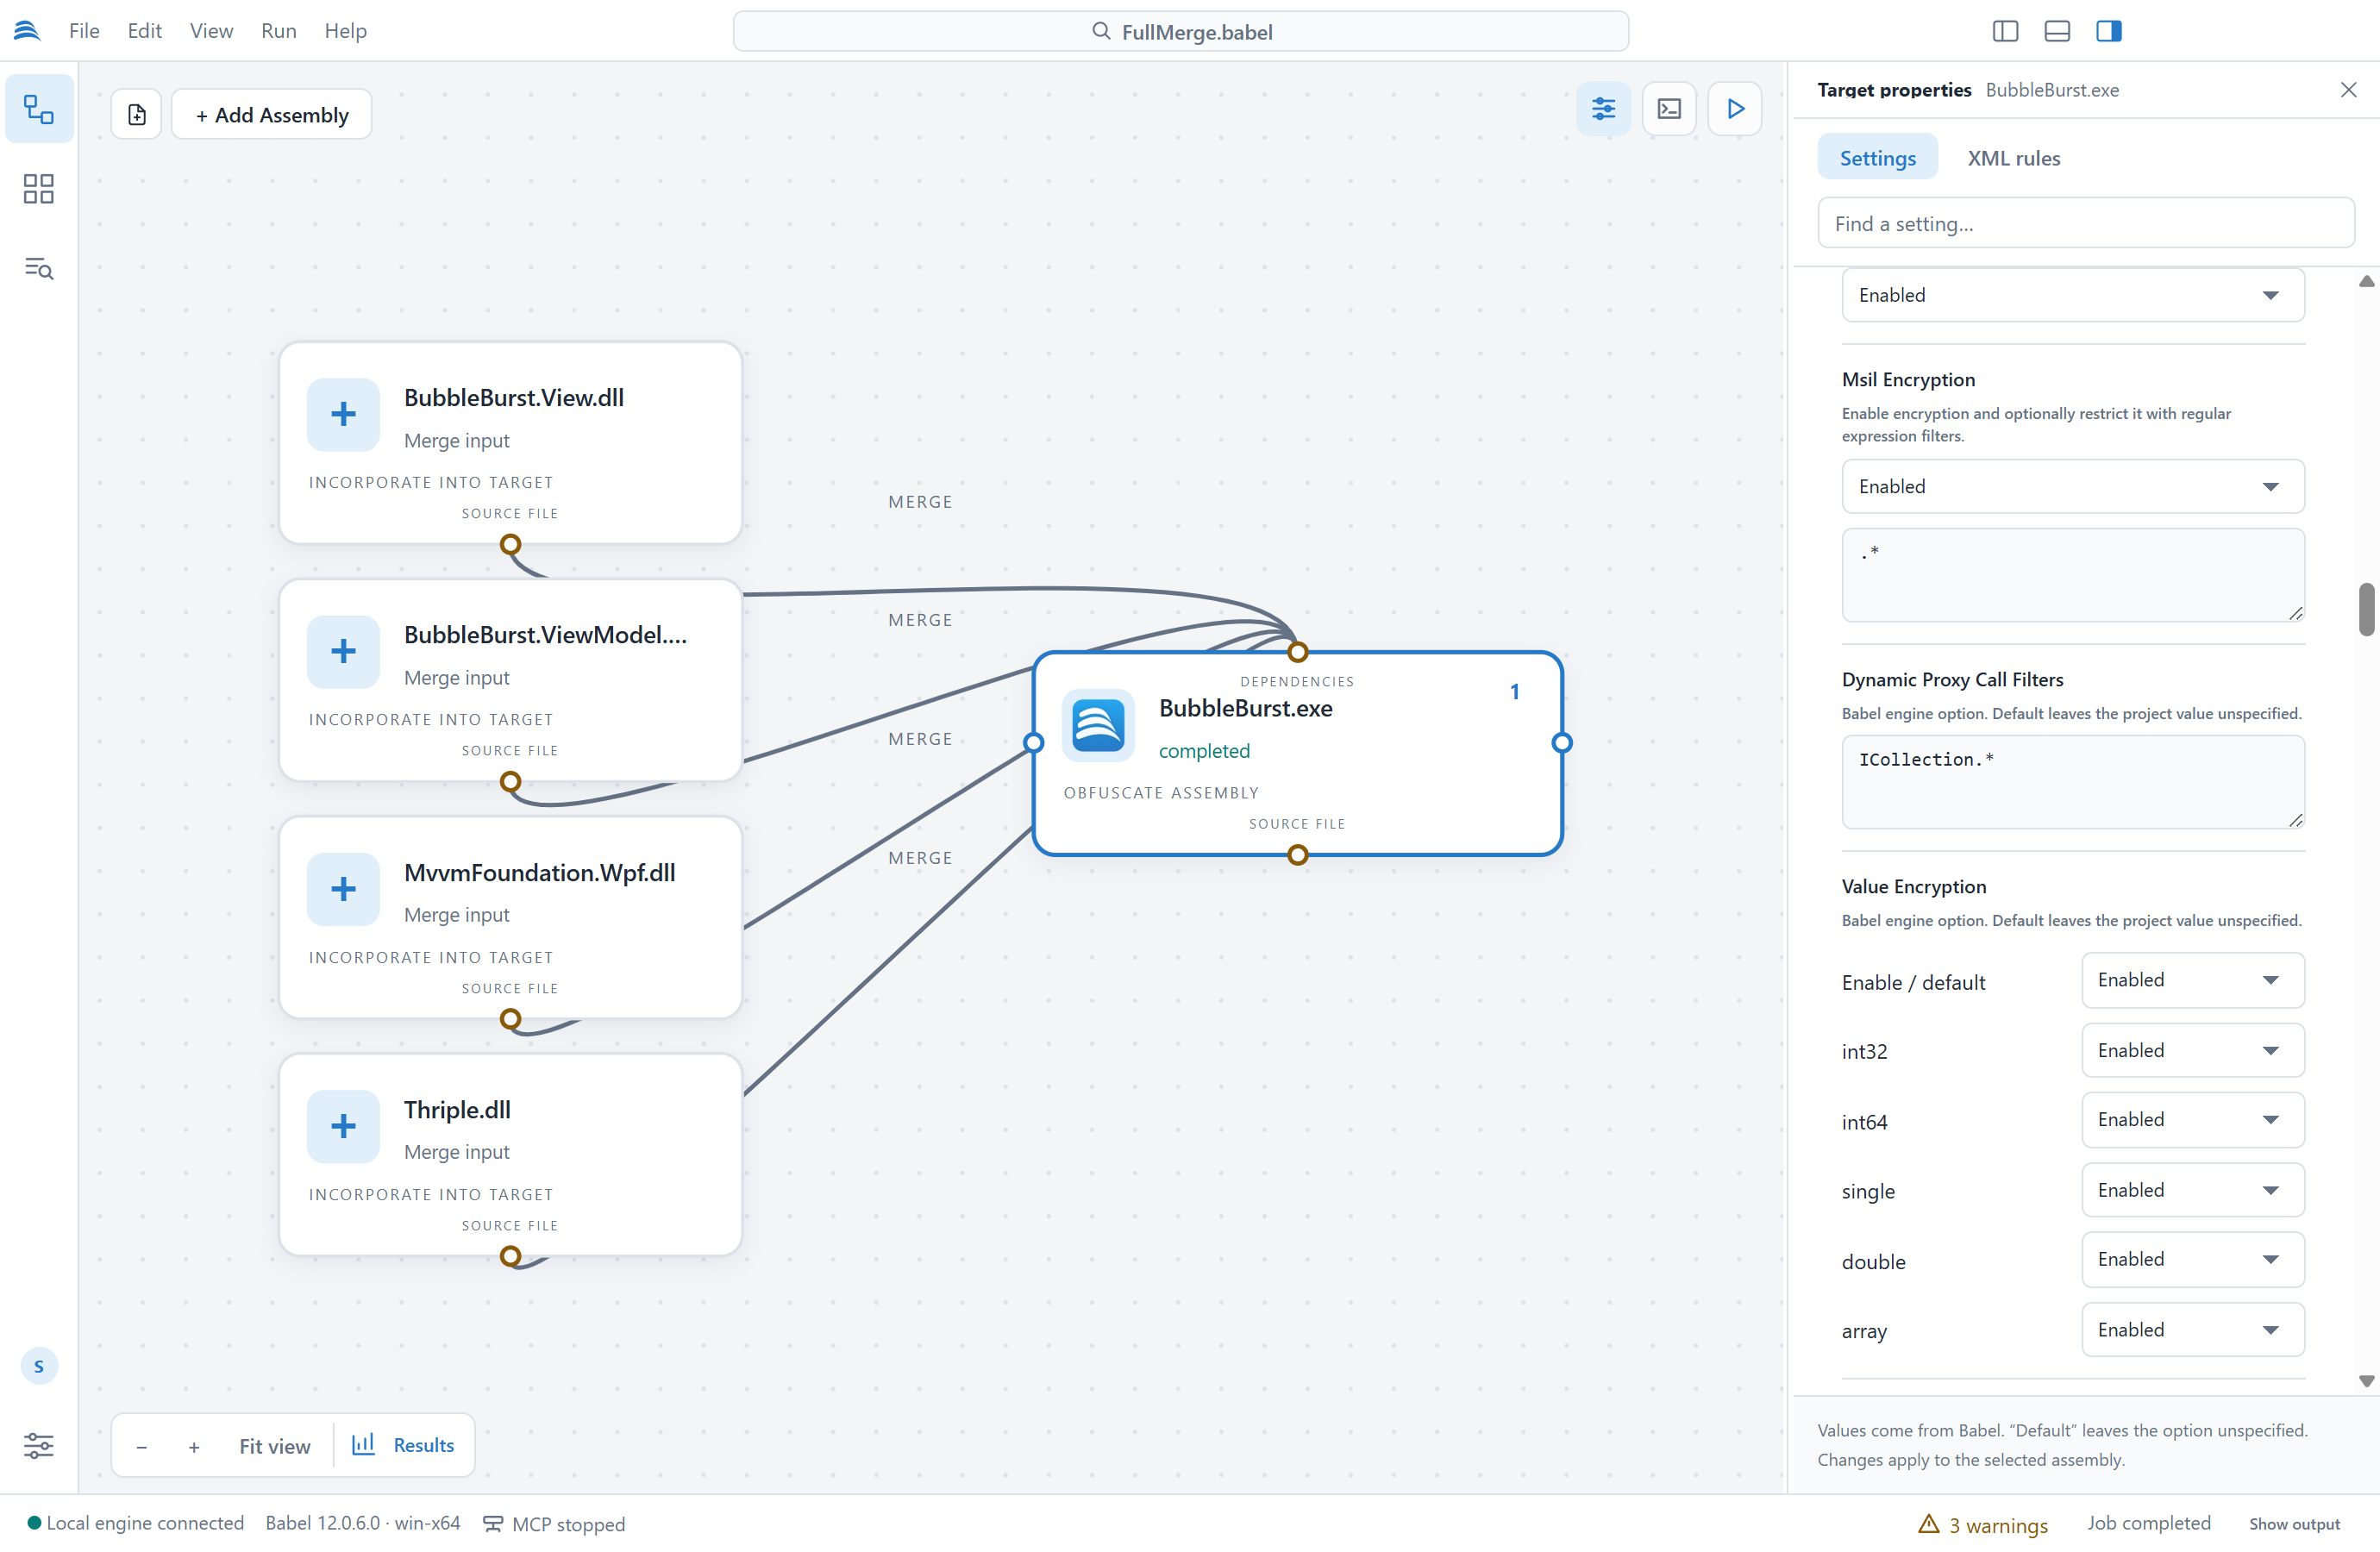Toggle the bottom panel layout icon
This screenshot has width=2380, height=1552.
click(2057, 31)
